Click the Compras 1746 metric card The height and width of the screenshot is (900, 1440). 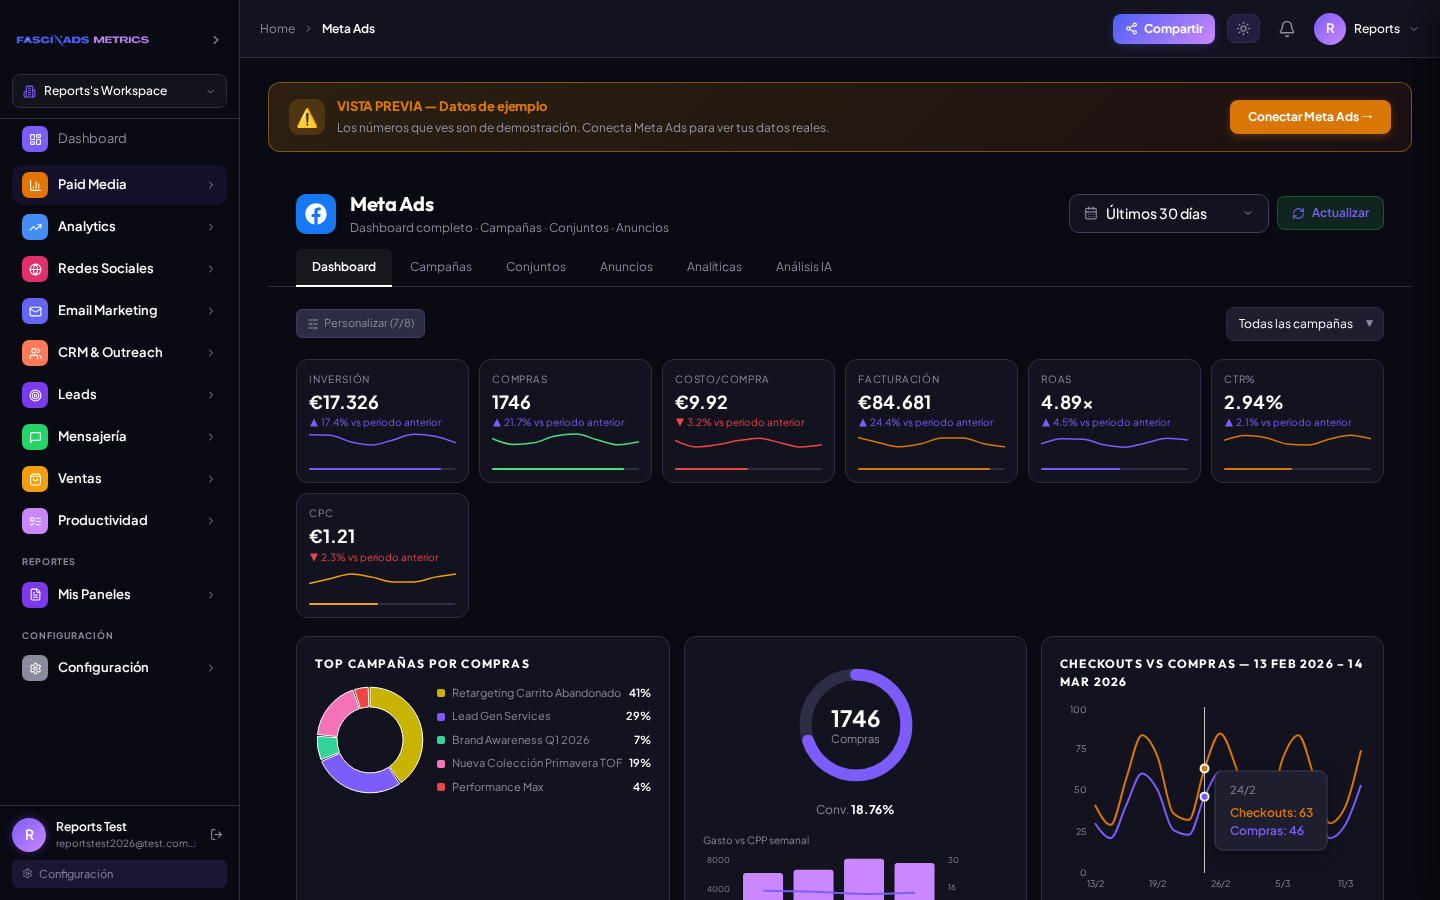point(565,421)
